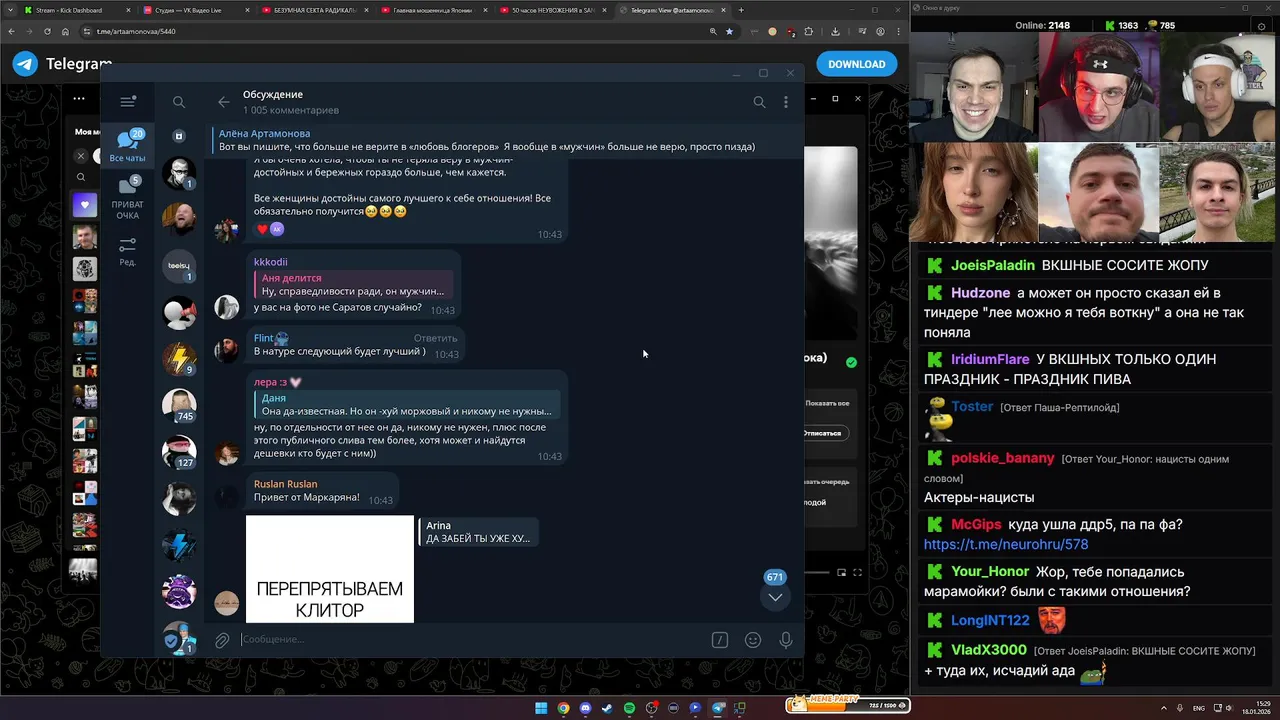Click the chat list search magnifier icon

[x=179, y=102]
